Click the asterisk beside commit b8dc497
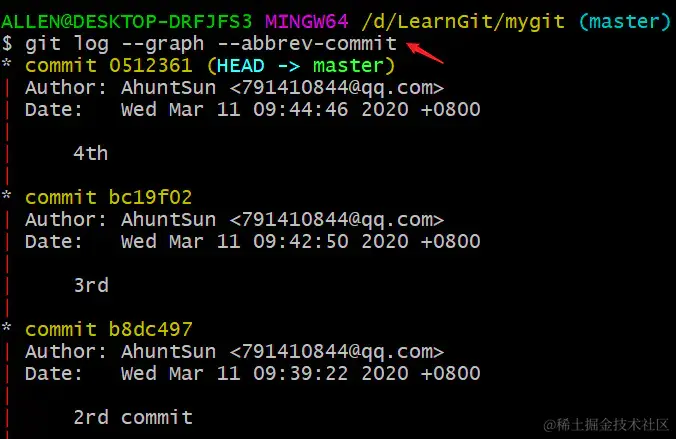The height and width of the screenshot is (439, 676). (6, 327)
